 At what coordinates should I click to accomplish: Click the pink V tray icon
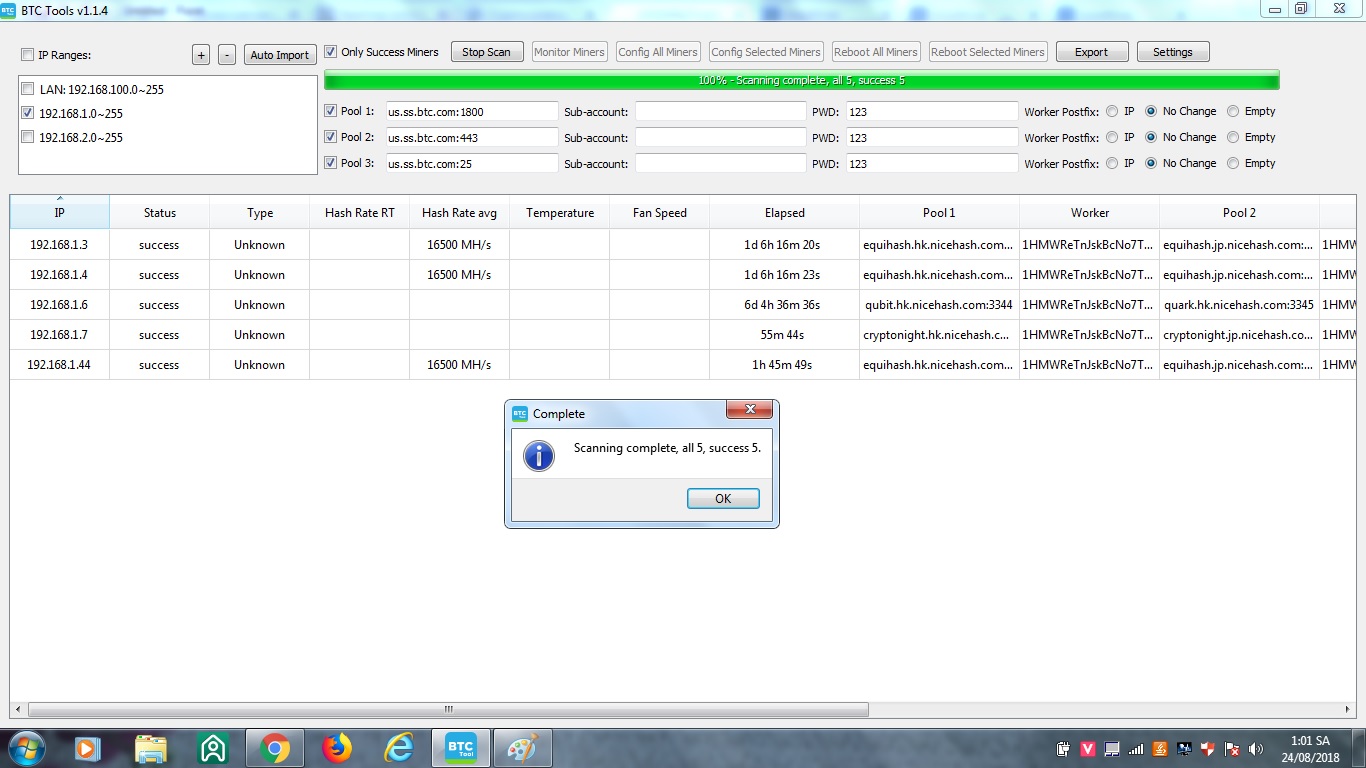(1088, 749)
